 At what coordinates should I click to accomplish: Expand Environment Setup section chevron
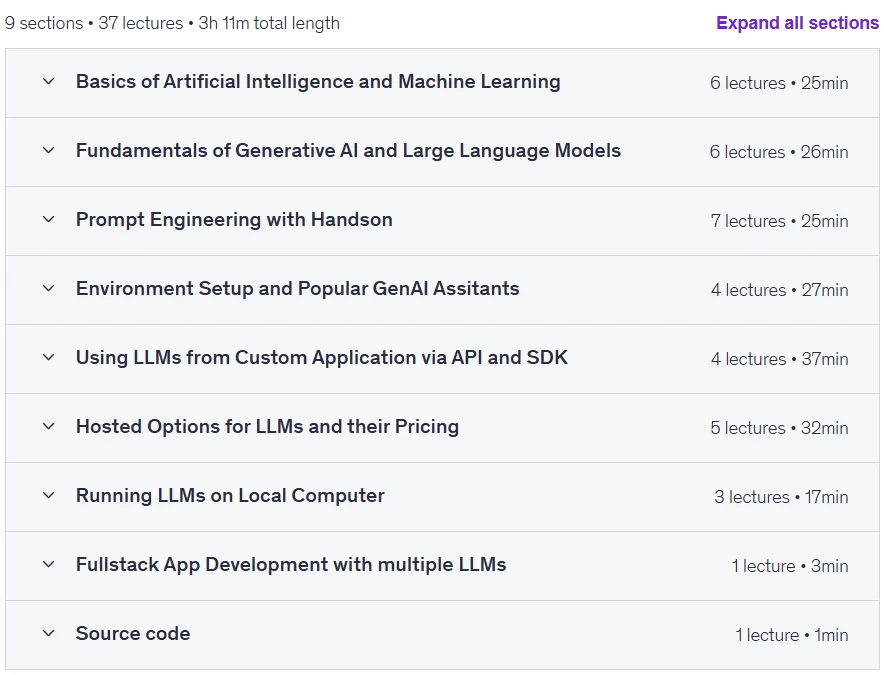click(48, 289)
